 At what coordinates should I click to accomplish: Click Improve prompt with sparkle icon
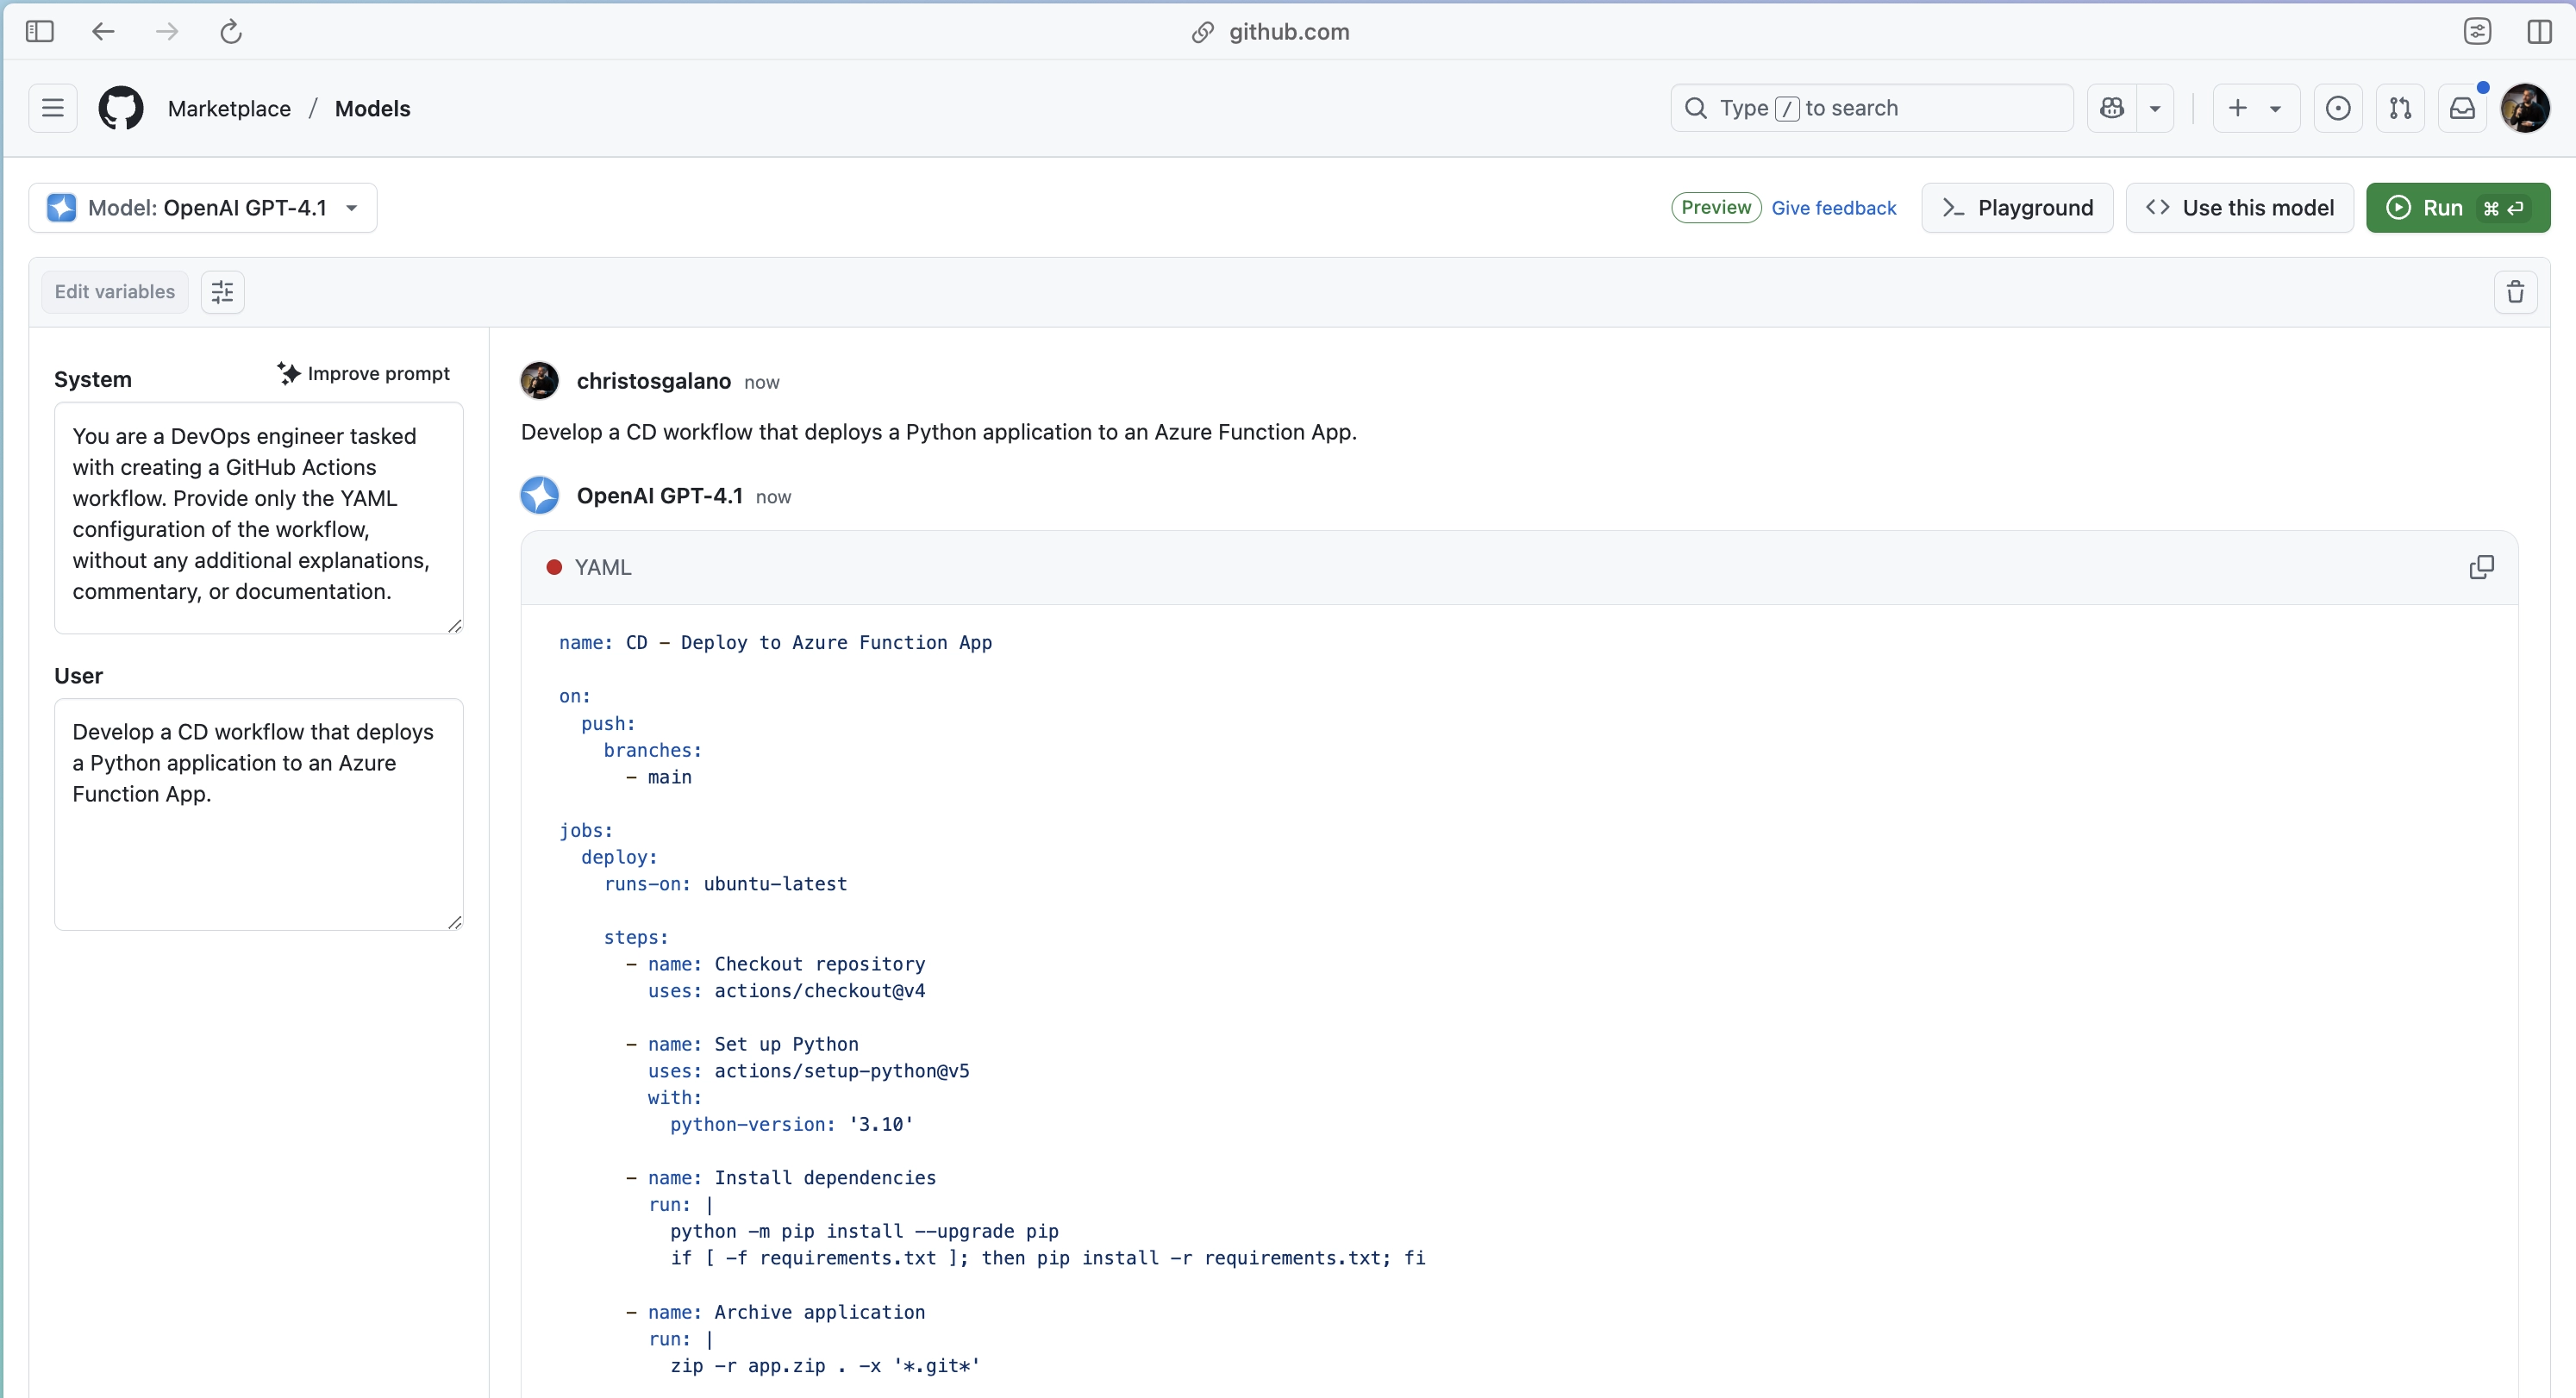tap(364, 374)
